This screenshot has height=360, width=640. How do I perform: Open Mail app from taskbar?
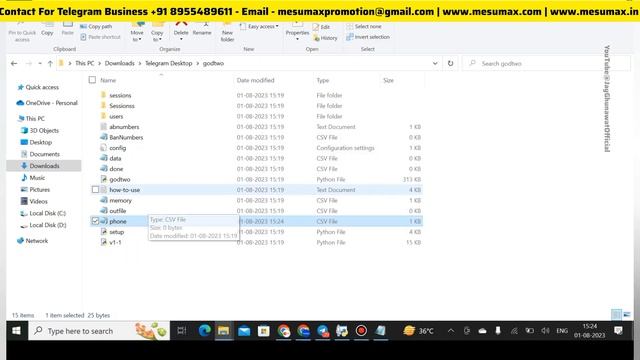[244, 331]
